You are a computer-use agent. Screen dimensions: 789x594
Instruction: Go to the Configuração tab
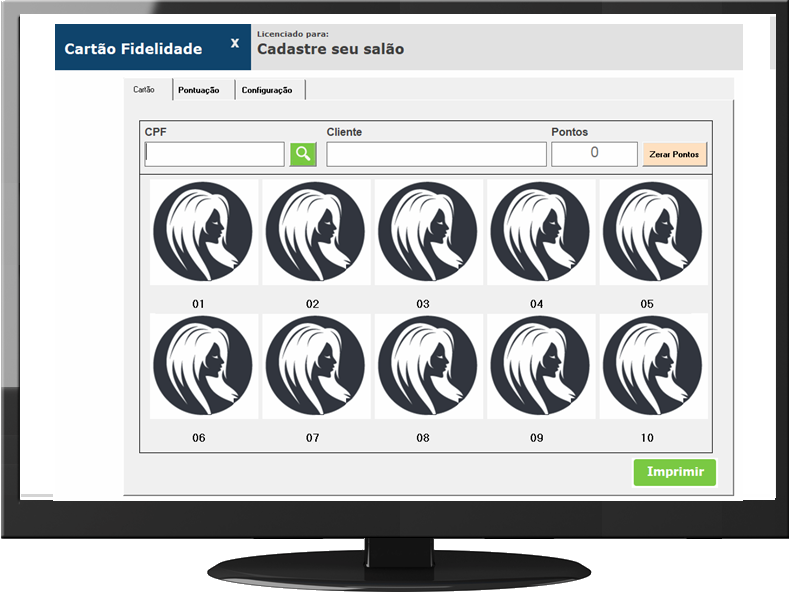pos(267,90)
